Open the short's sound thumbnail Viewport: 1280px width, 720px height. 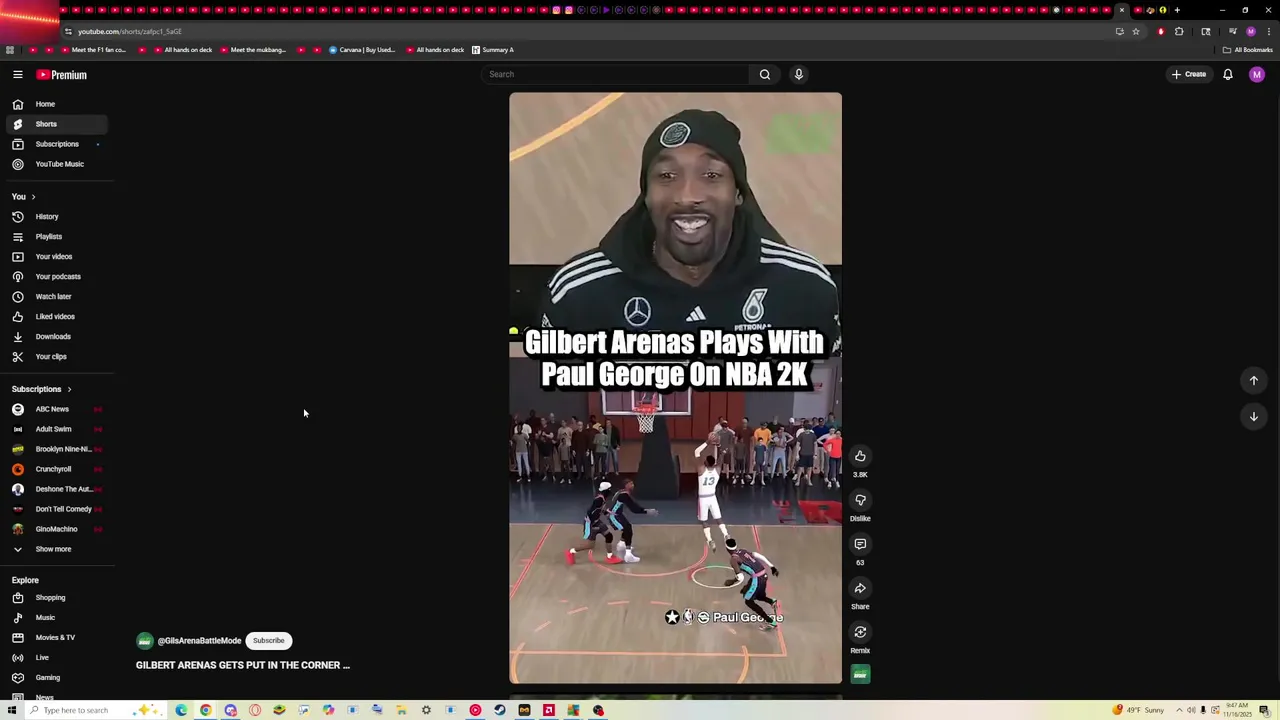[x=860, y=675]
